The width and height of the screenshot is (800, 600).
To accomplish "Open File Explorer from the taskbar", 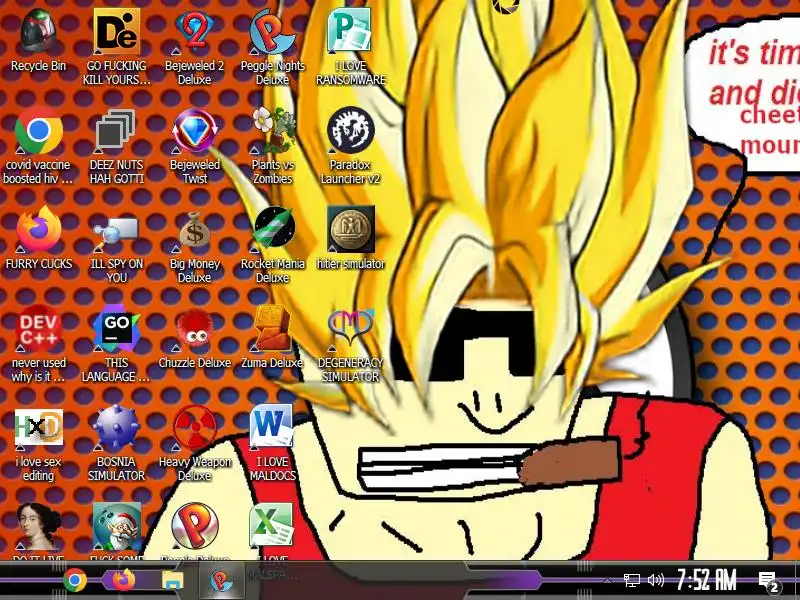I will (173, 581).
